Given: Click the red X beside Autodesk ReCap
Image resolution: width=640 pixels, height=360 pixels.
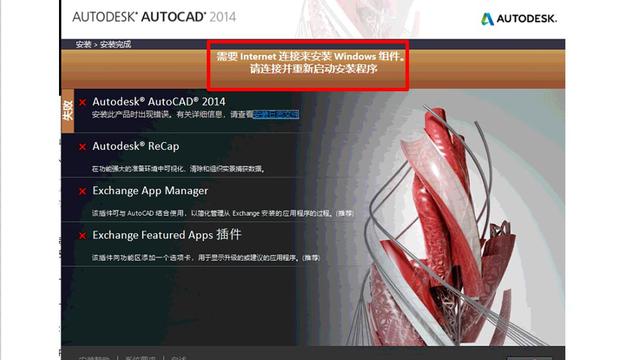Looking at the screenshot, I should pos(82,147).
